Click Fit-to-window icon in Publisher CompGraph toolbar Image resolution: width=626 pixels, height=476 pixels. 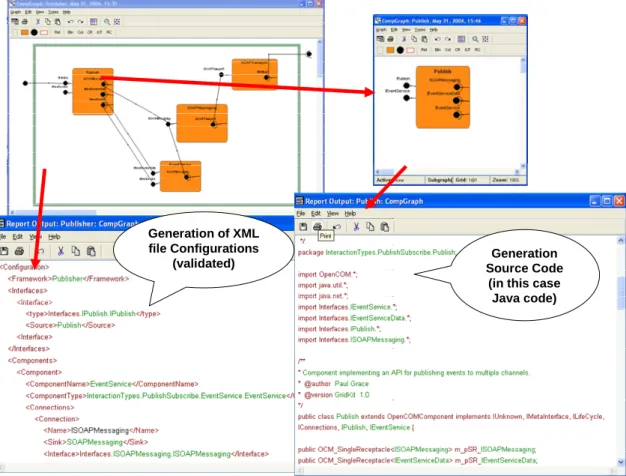117,22
